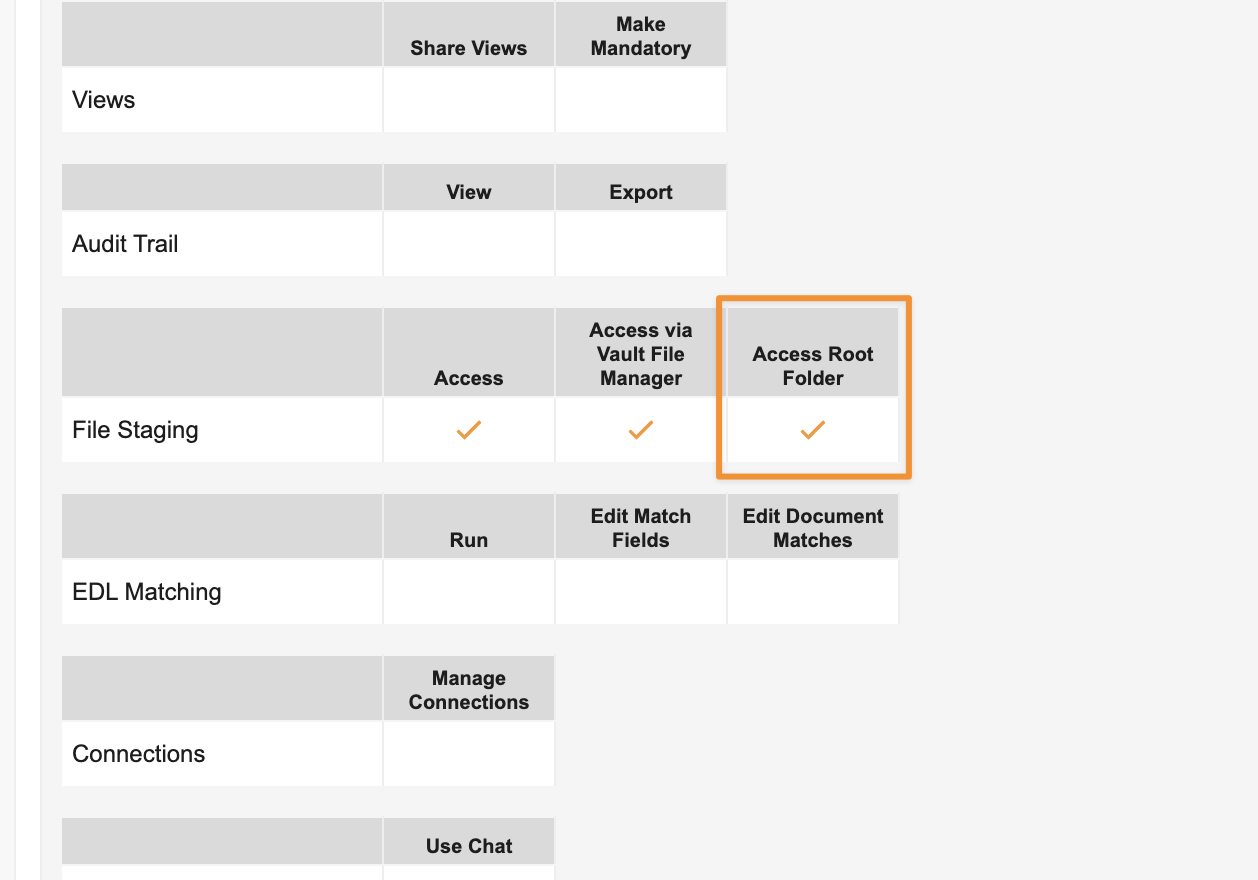The image size is (1258, 880).
Task: Click the Edit Match Fields column header
Action: click(x=640, y=528)
